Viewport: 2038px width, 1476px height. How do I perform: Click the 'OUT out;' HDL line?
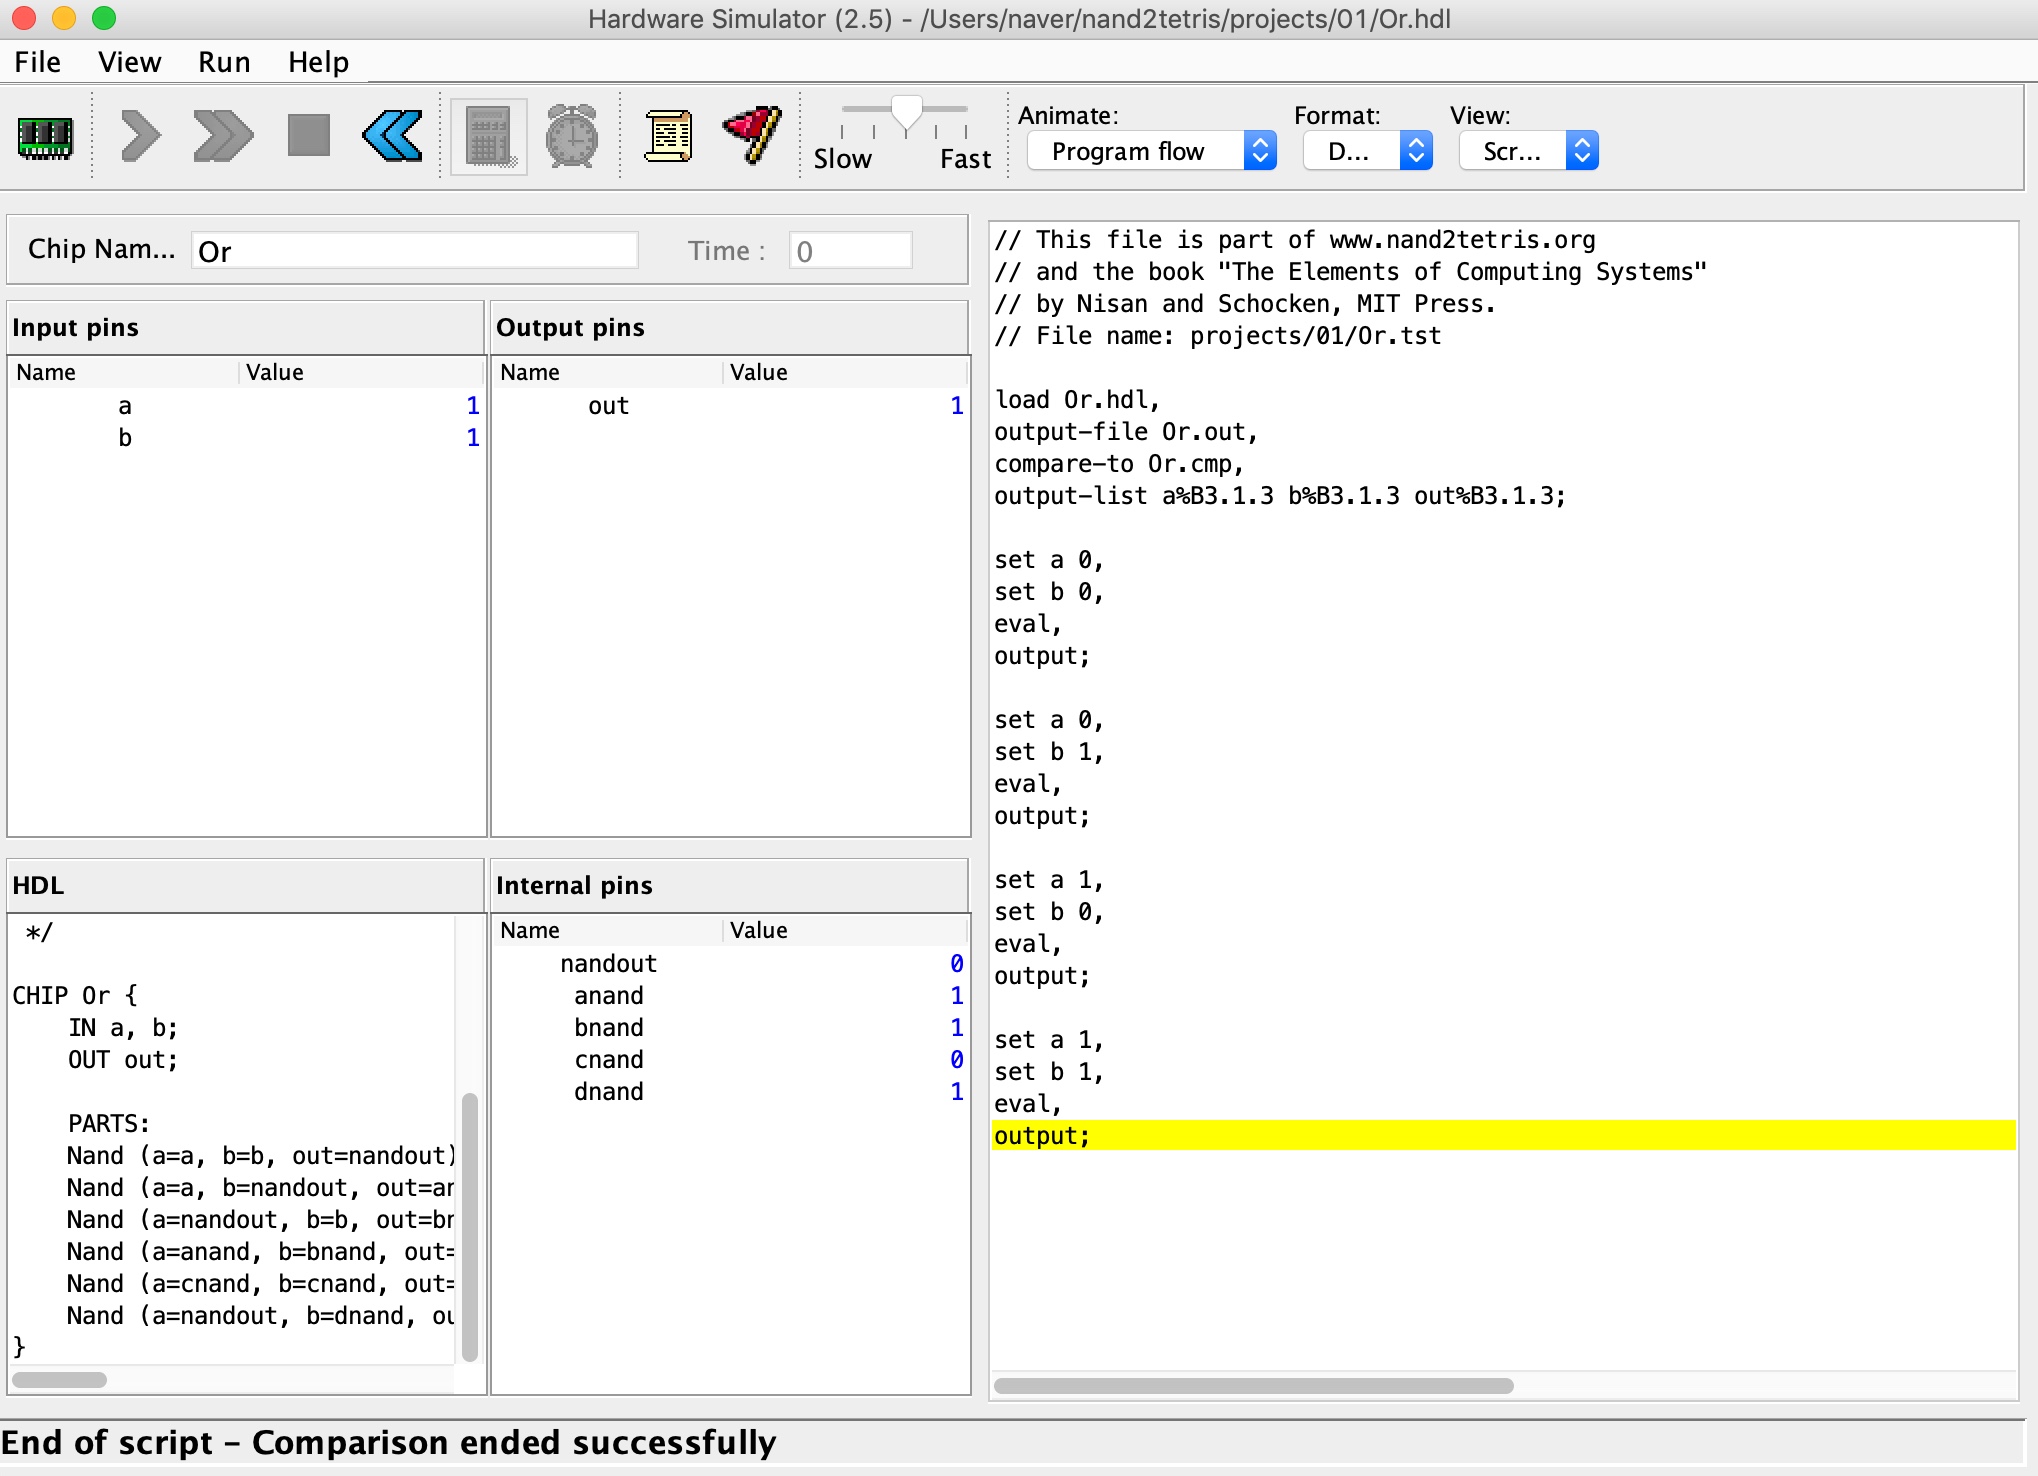click(123, 1060)
